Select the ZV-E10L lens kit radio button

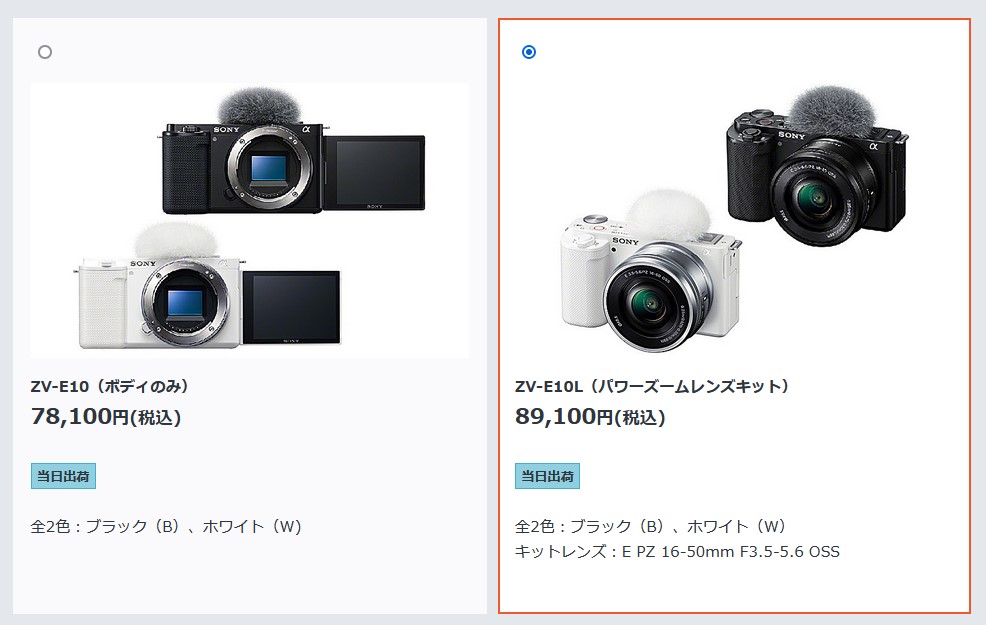[529, 52]
